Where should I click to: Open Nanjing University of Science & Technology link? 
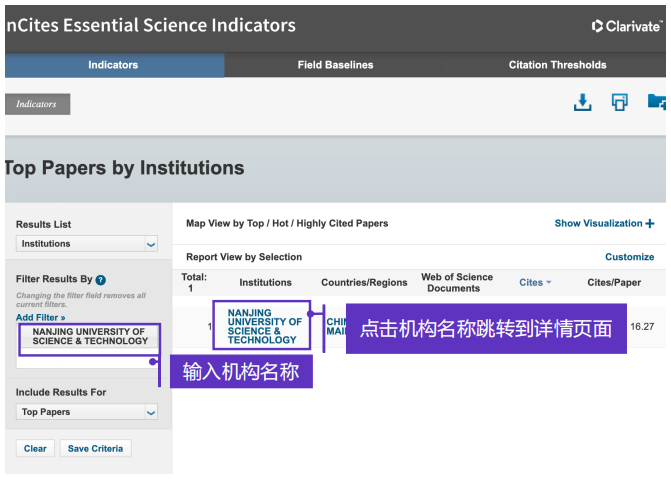click(263, 326)
